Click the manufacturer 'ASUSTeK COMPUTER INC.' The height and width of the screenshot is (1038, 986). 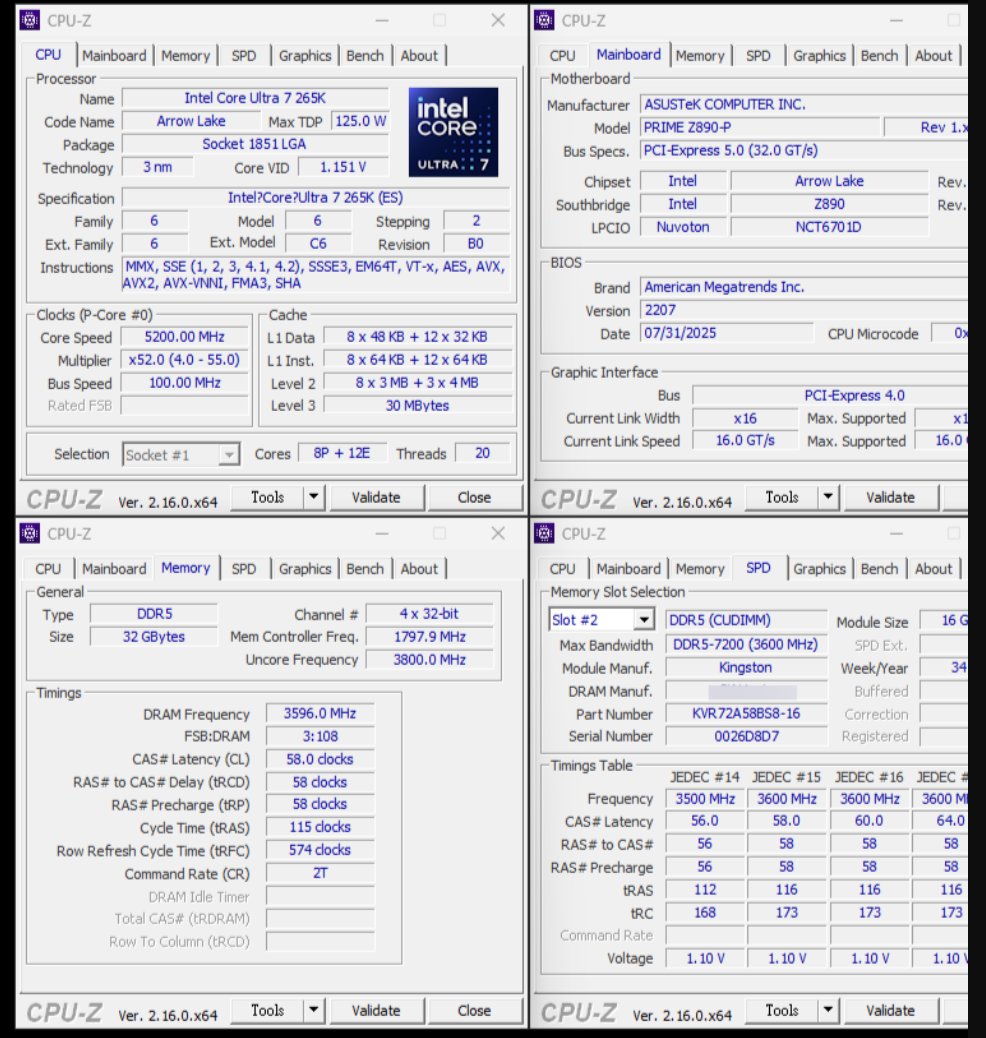pos(803,105)
